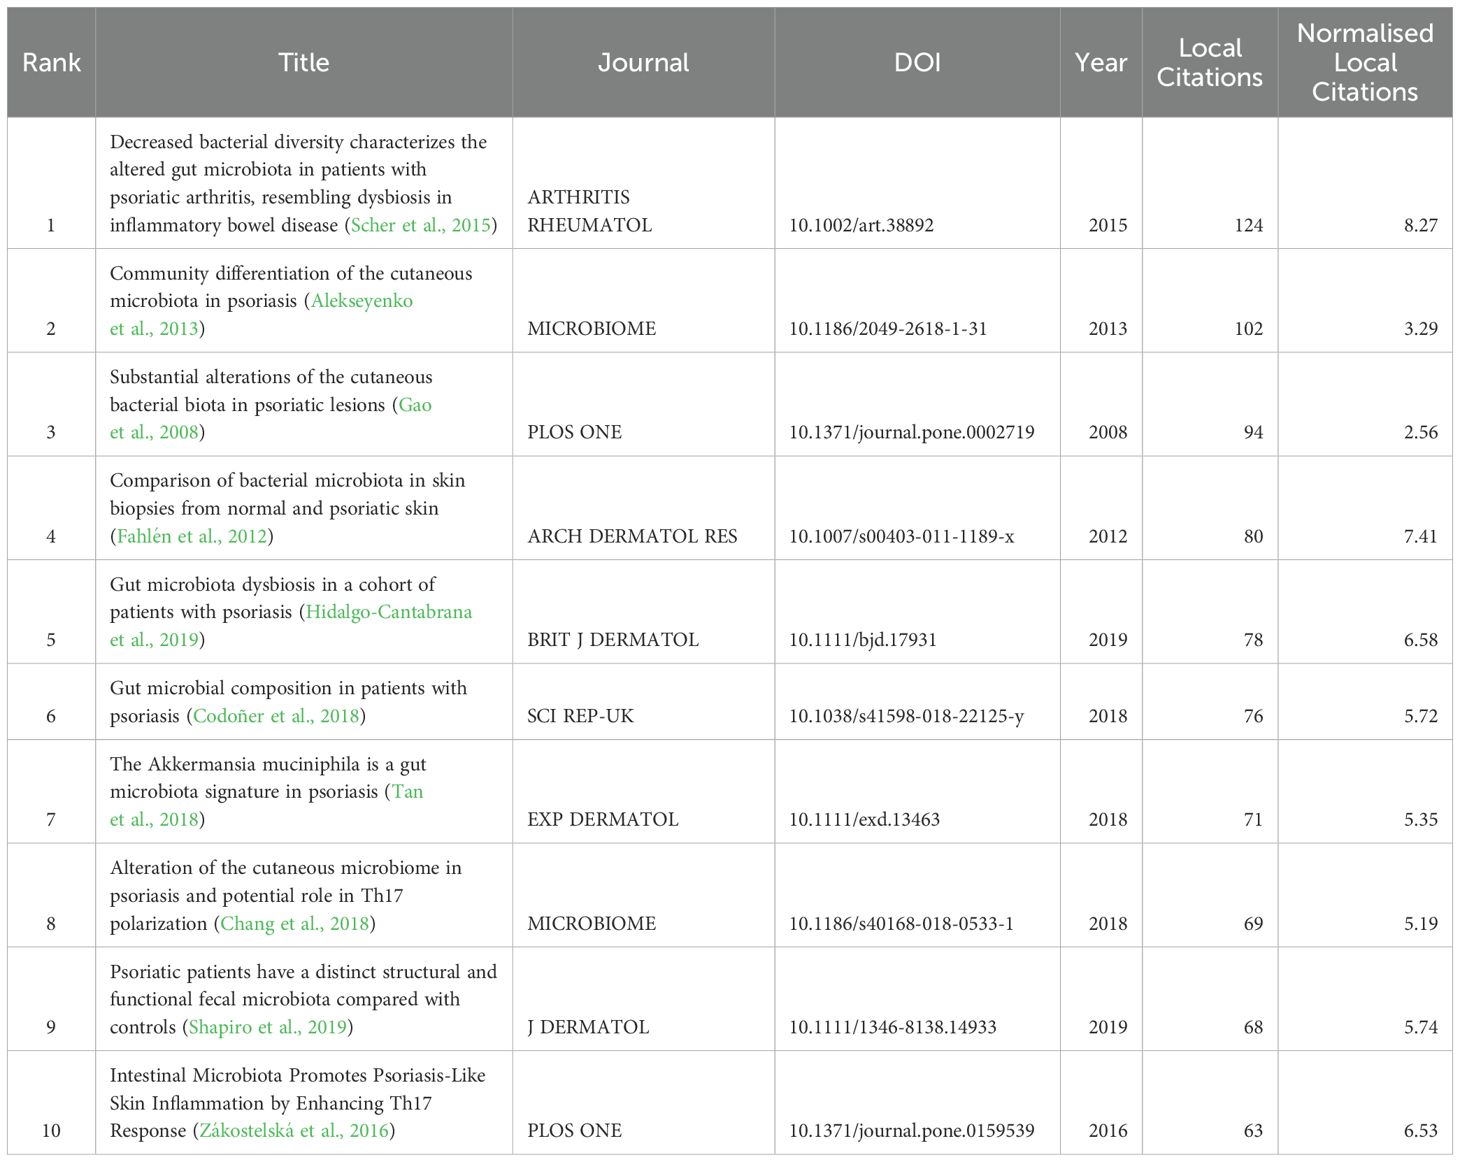Select the Normalised Local Citations header
Viewport: 1460px width, 1162px height.
pyautogui.click(x=1365, y=62)
